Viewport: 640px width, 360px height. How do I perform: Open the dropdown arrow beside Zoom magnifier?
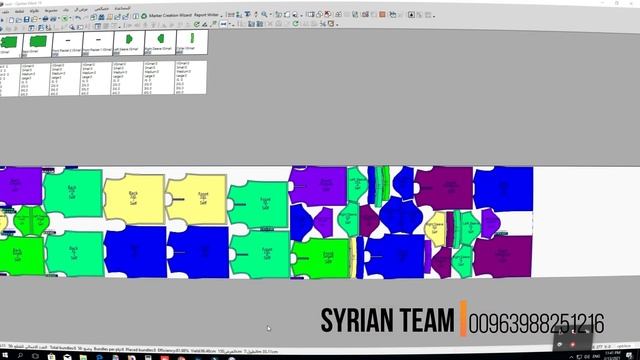271,15
